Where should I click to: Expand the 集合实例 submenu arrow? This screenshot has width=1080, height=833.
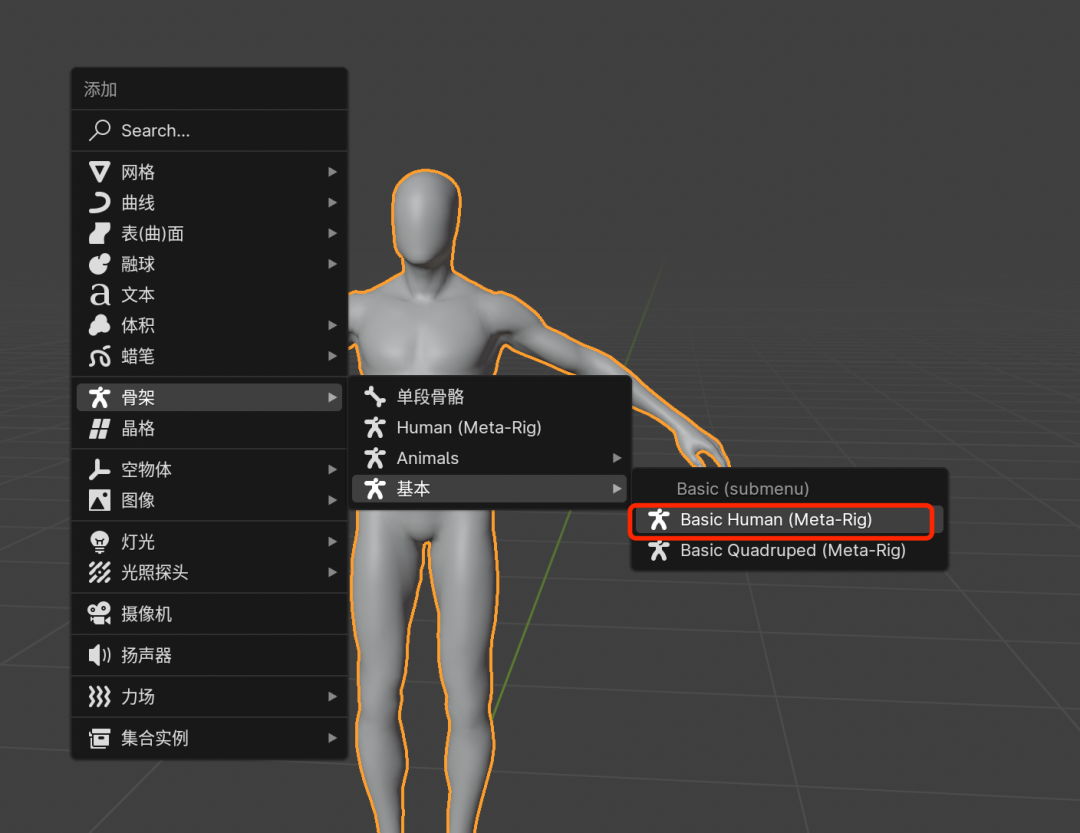click(x=333, y=738)
